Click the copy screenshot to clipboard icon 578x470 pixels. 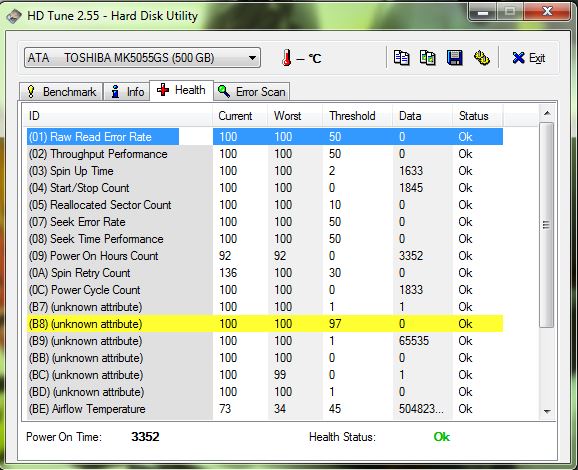[x=427, y=58]
